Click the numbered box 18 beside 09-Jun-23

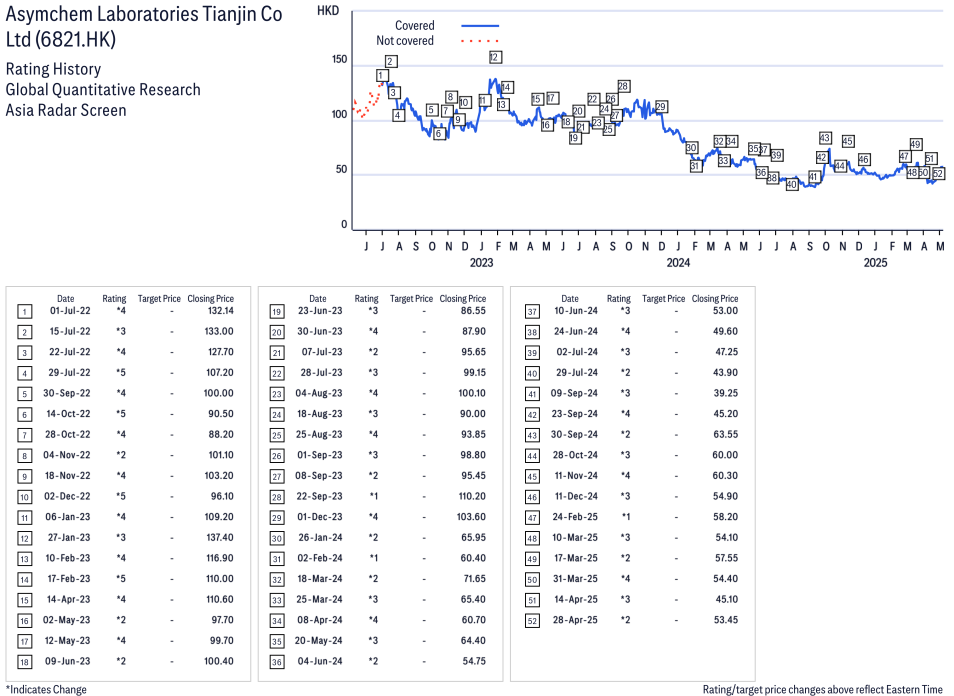pos(24,663)
